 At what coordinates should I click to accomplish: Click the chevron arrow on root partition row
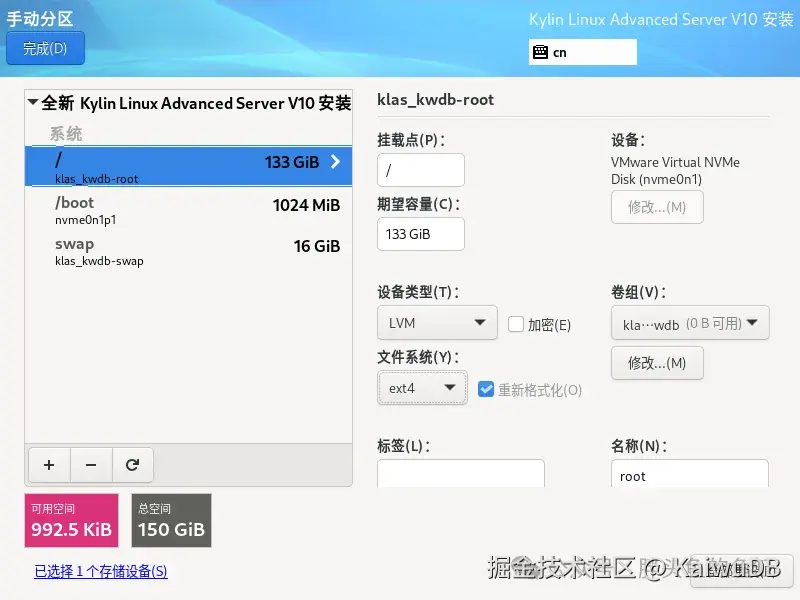tap(335, 162)
